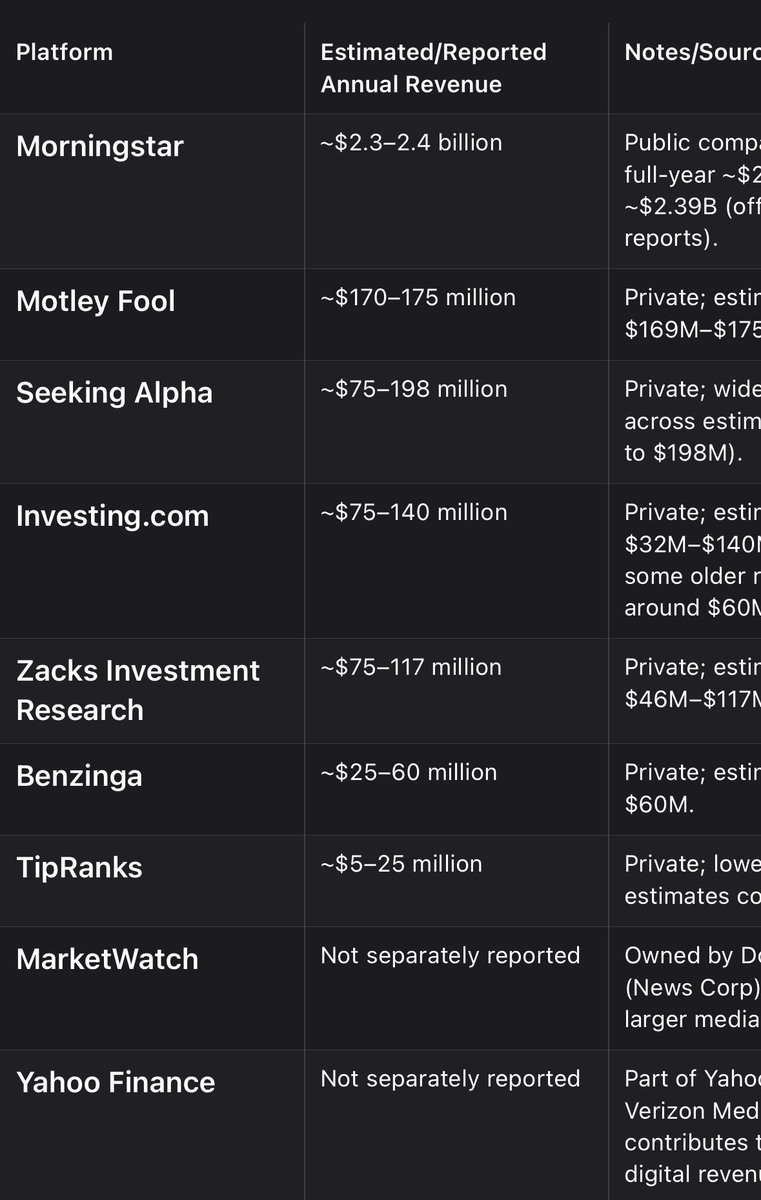Viewport: 761px width, 1200px height.
Task: Select the Morningstar platform name
Action: [x=100, y=146]
